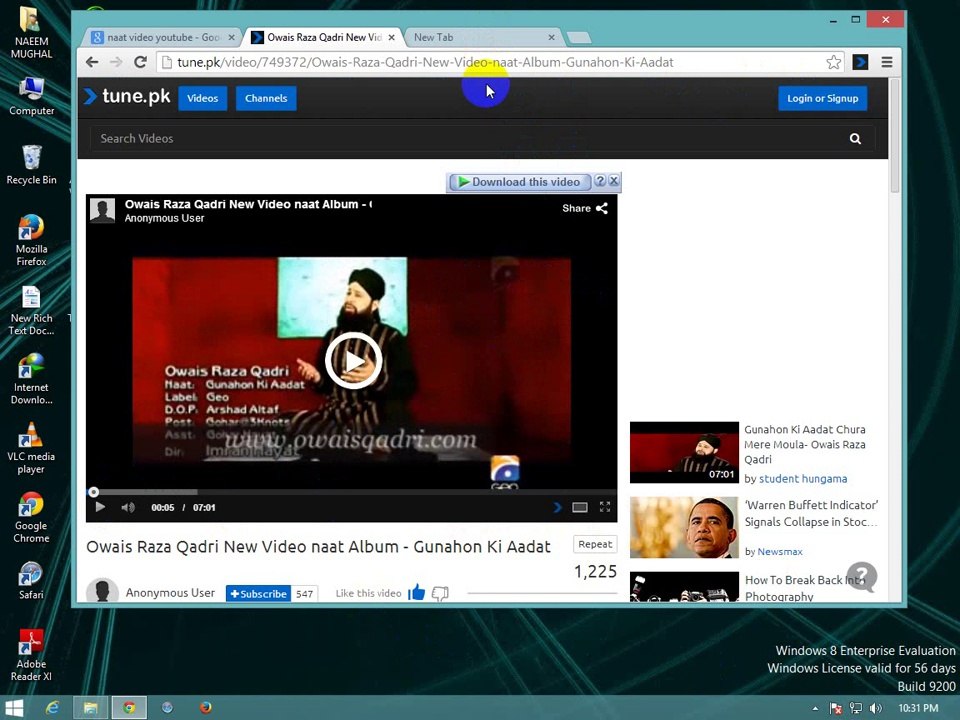The width and height of the screenshot is (960, 720).
Task: Click the search magnifier icon
Action: [855, 139]
